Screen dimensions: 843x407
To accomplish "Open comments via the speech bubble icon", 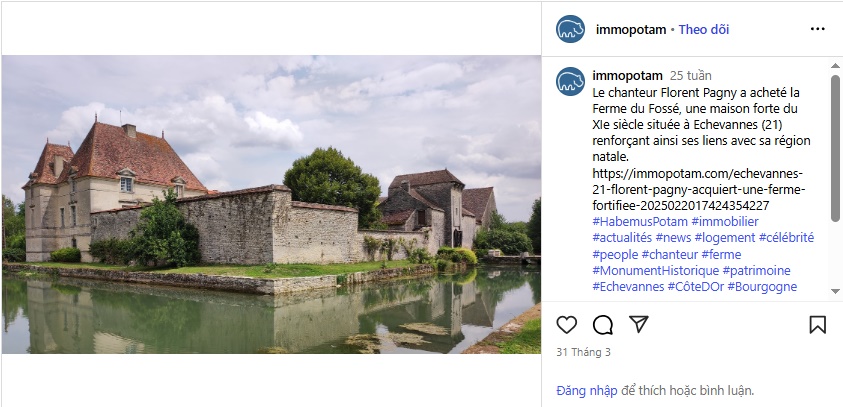I will (602, 325).
